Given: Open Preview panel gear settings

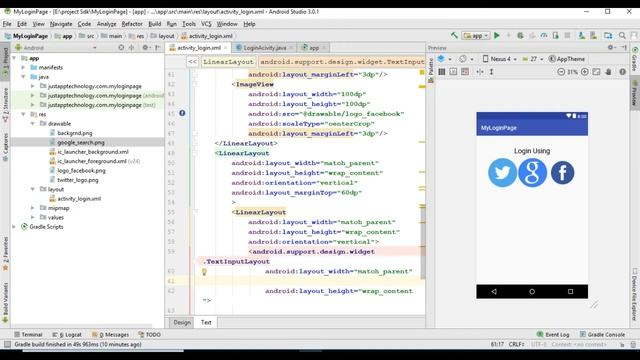Looking at the screenshot, I should click(611, 48).
